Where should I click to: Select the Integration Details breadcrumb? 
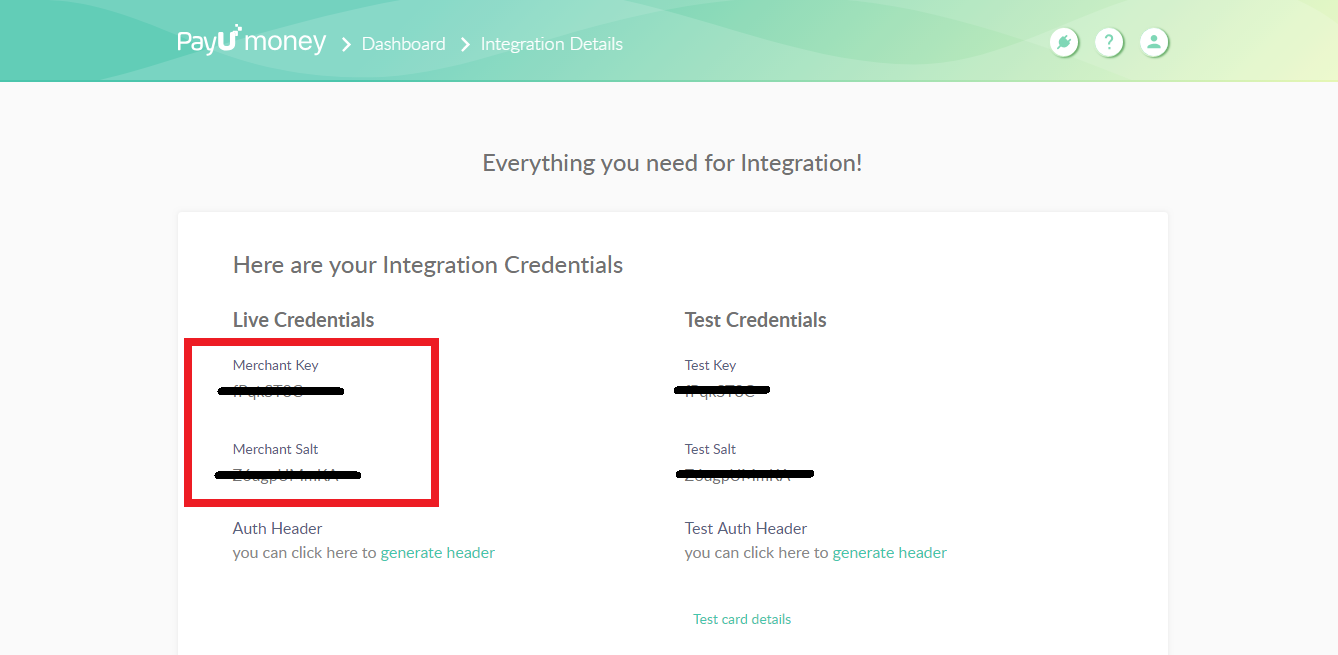tap(551, 44)
